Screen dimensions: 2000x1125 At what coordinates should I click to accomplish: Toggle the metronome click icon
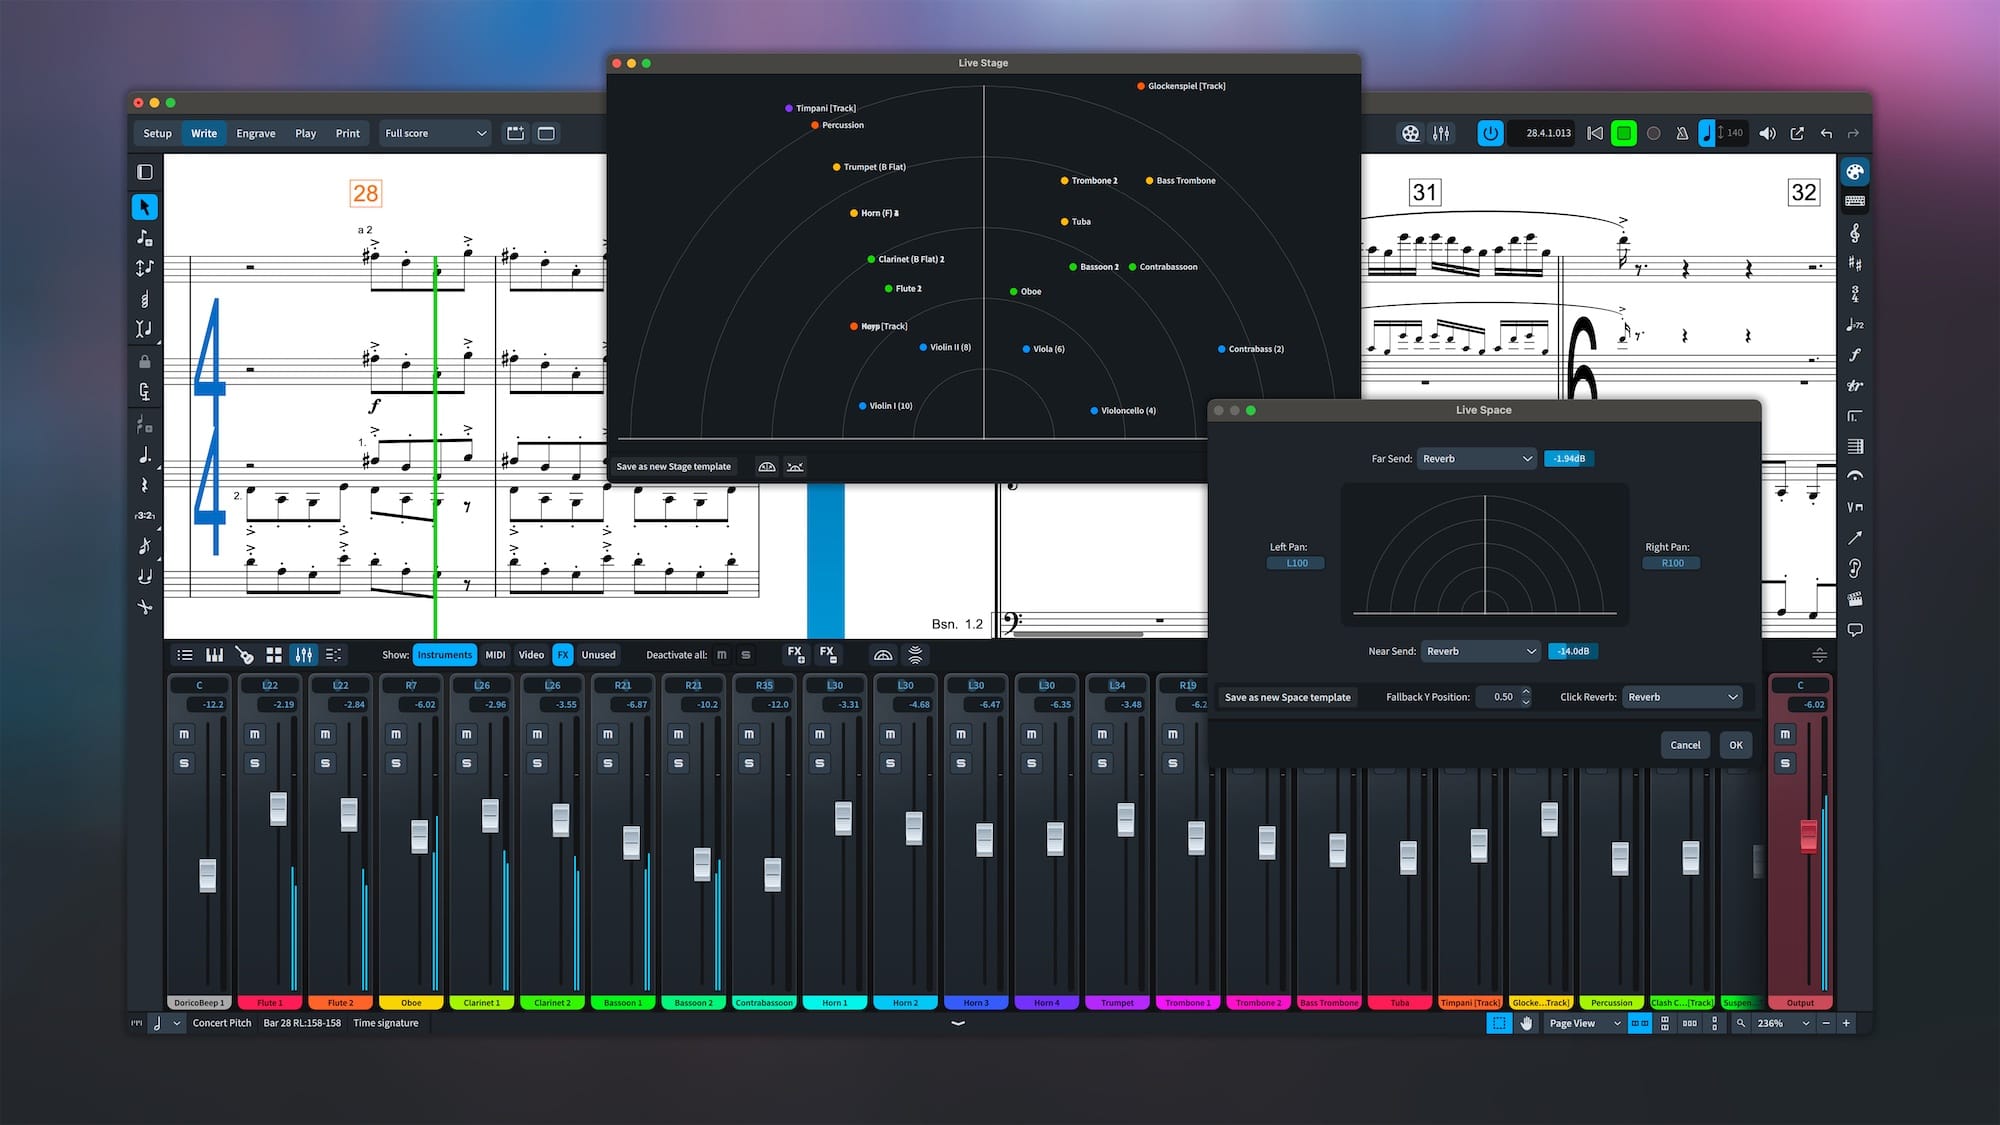point(1682,133)
